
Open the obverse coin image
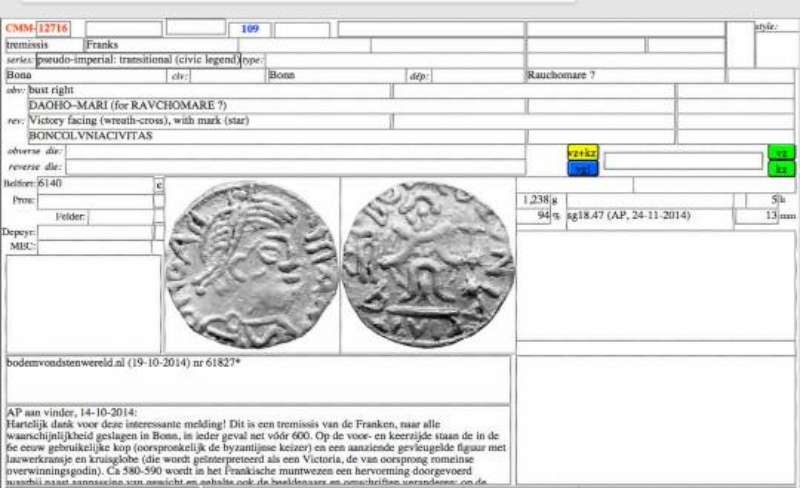[251, 264]
